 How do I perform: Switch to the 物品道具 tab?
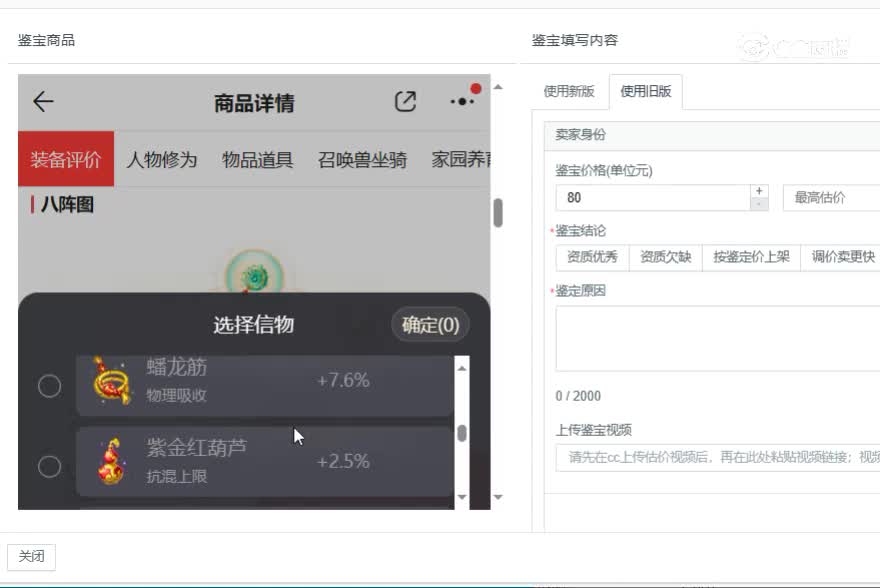(x=258, y=159)
